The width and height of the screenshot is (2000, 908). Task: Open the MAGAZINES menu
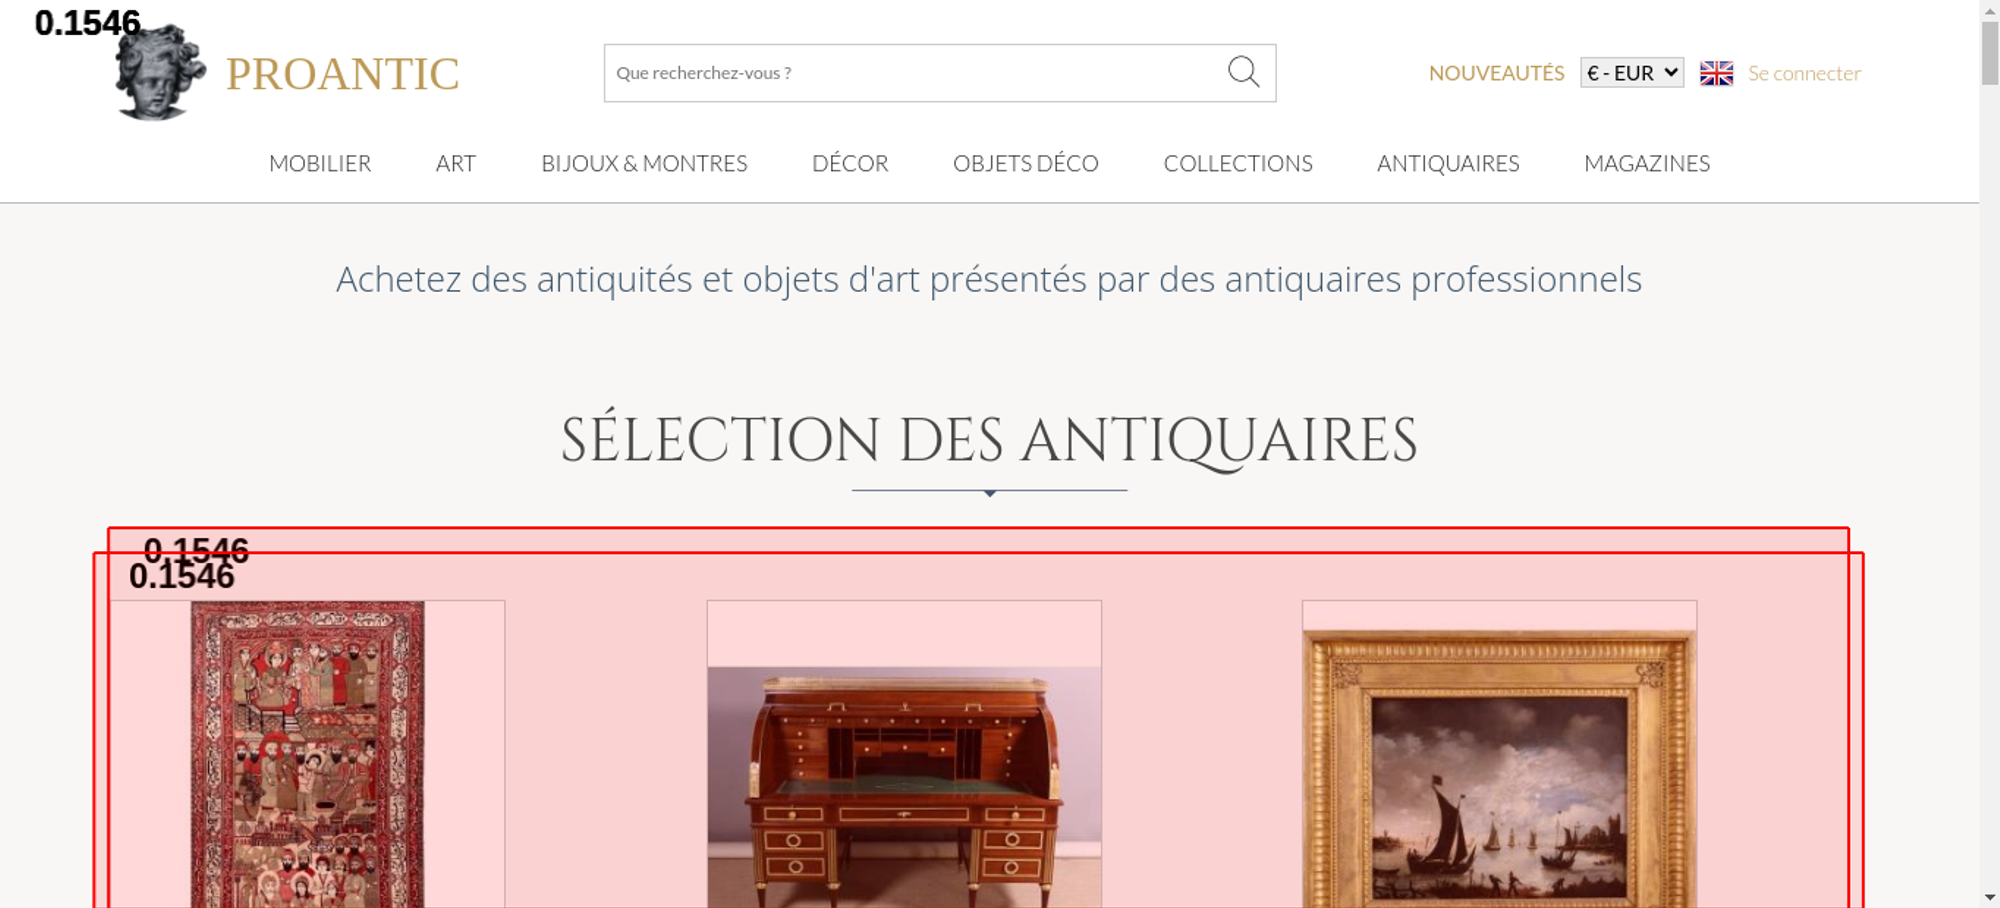click(x=1647, y=163)
